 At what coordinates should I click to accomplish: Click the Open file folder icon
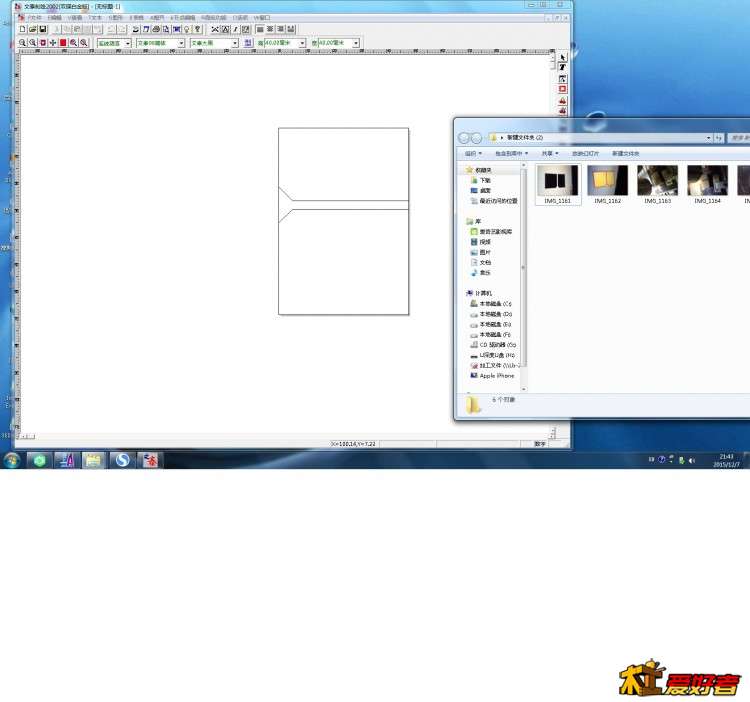click(33, 30)
